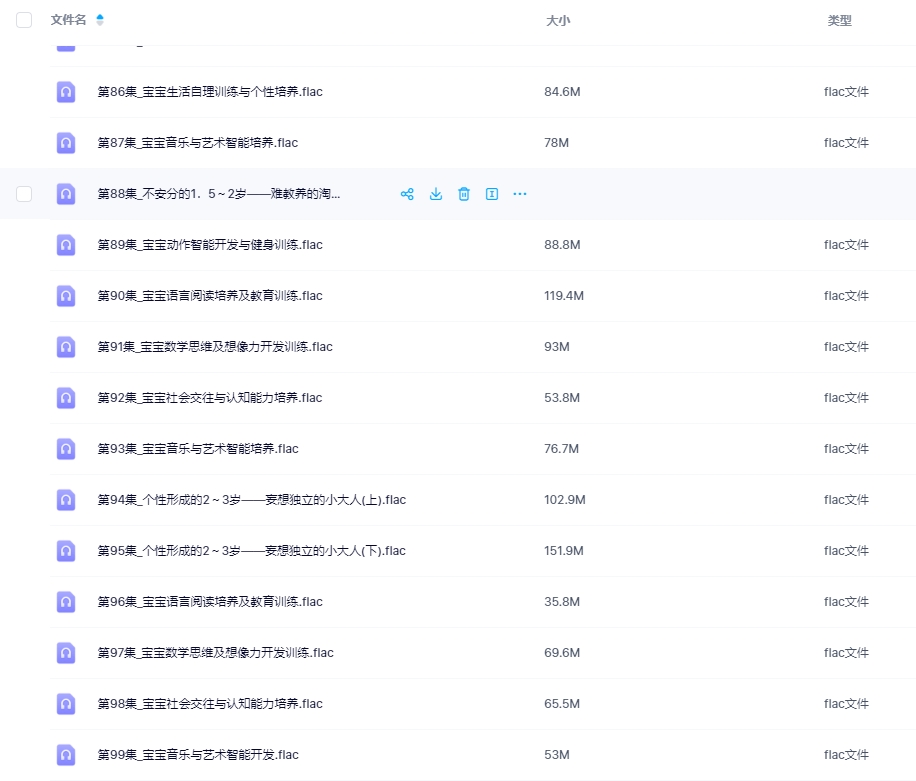Click the 102.9M size value
Image resolution: width=916 pixels, height=781 pixels.
pyautogui.click(x=564, y=499)
